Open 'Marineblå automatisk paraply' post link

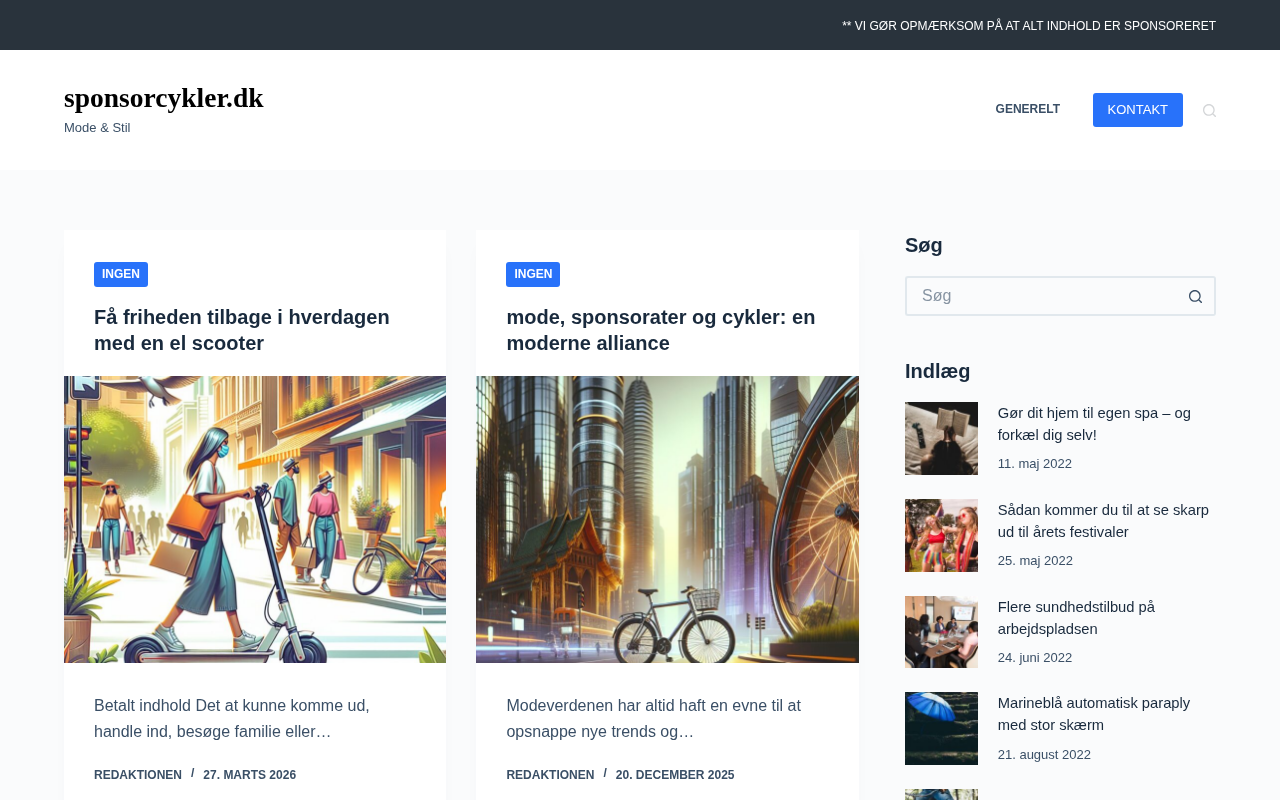tap(1094, 714)
